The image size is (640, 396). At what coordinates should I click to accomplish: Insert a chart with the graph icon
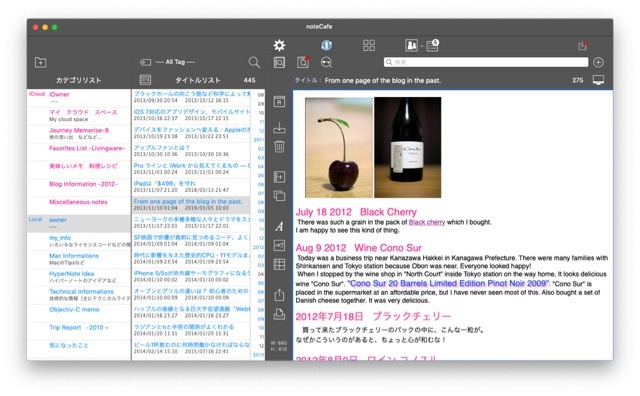279,245
